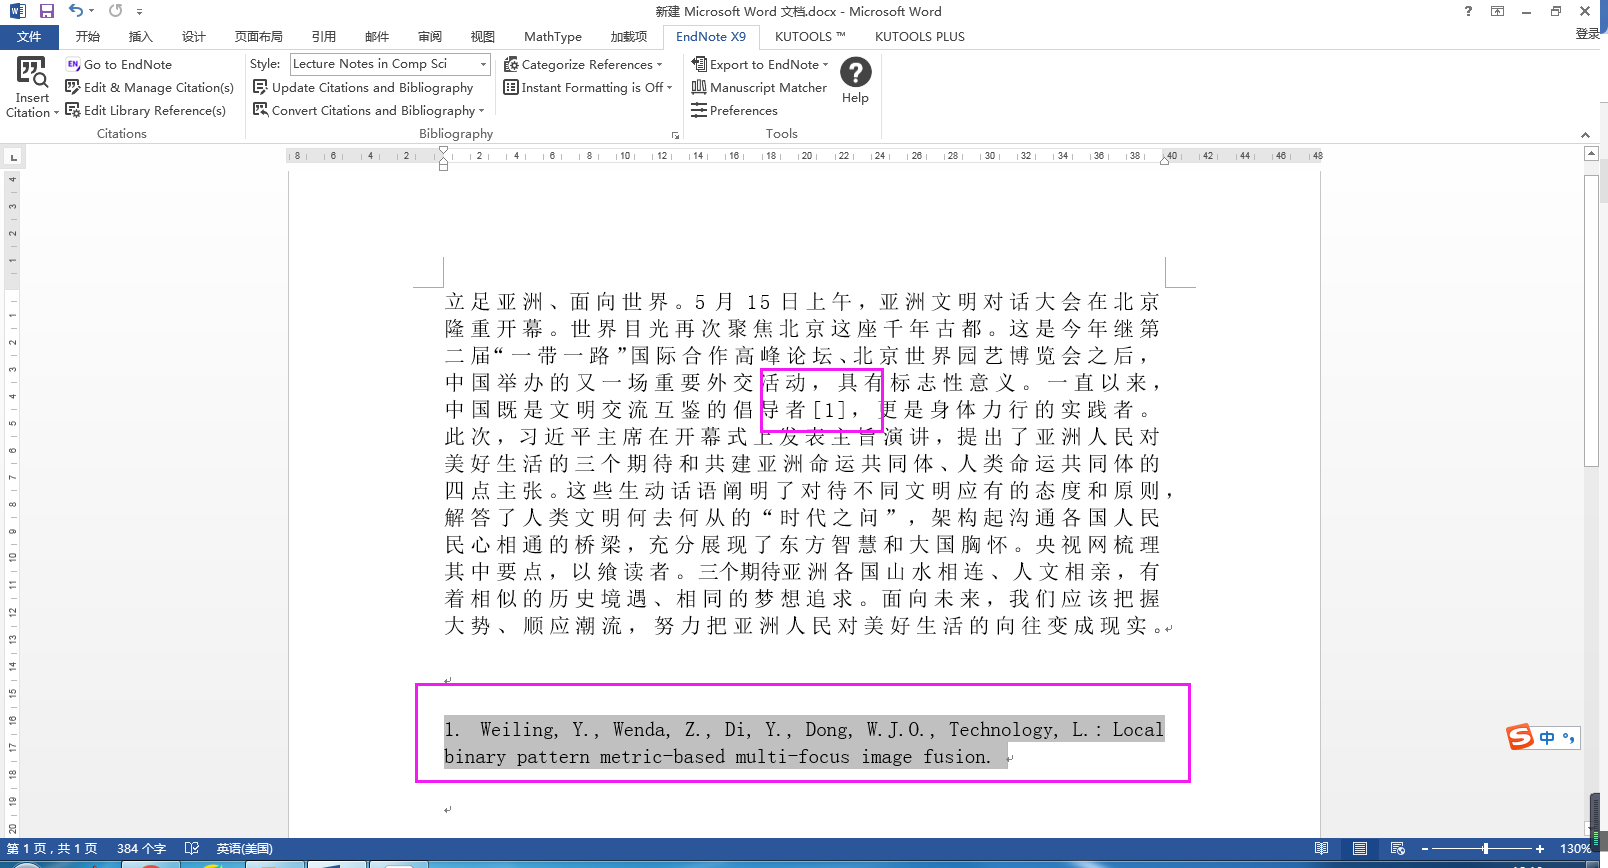Click Update Citations and Bibliography

coord(363,87)
